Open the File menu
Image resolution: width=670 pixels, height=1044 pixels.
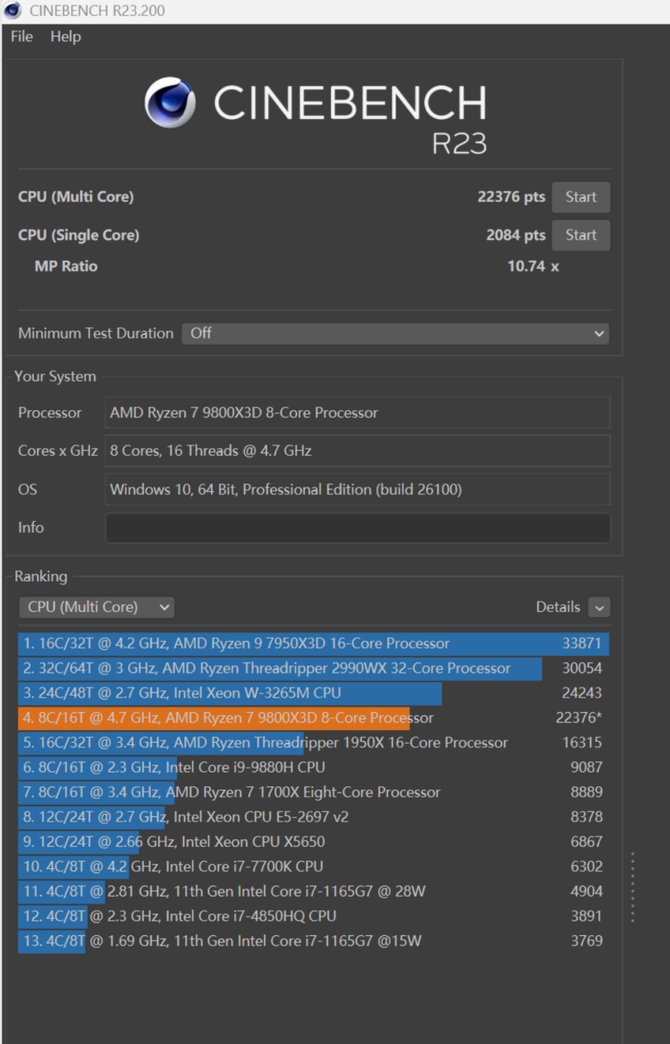pyautogui.click(x=22, y=37)
